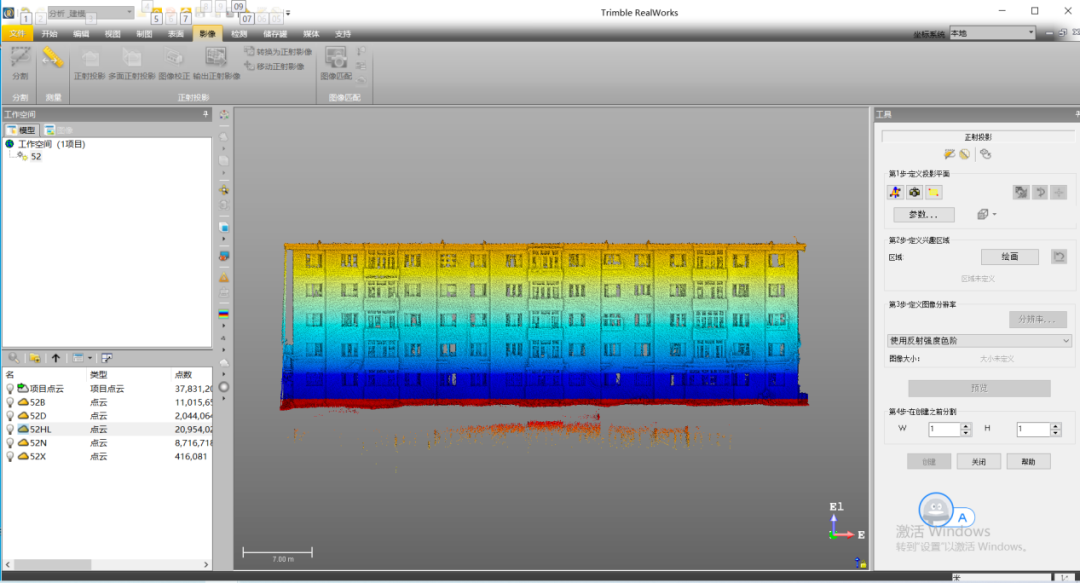Screen dimensions: 1080x583
Task: Open the 文件 menu
Action: (x=17, y=33)
